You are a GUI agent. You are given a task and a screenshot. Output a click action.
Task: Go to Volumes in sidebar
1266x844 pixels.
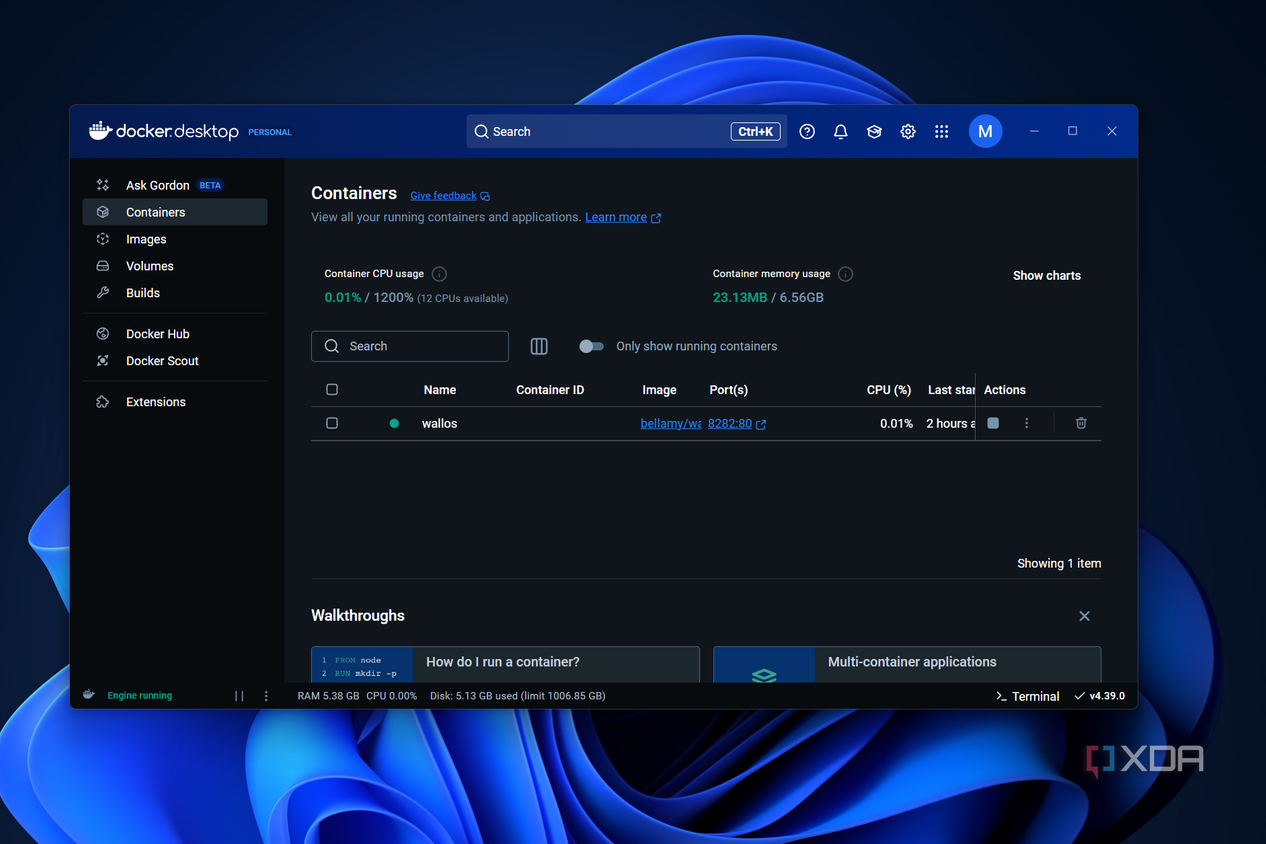(x=175, y=266)
